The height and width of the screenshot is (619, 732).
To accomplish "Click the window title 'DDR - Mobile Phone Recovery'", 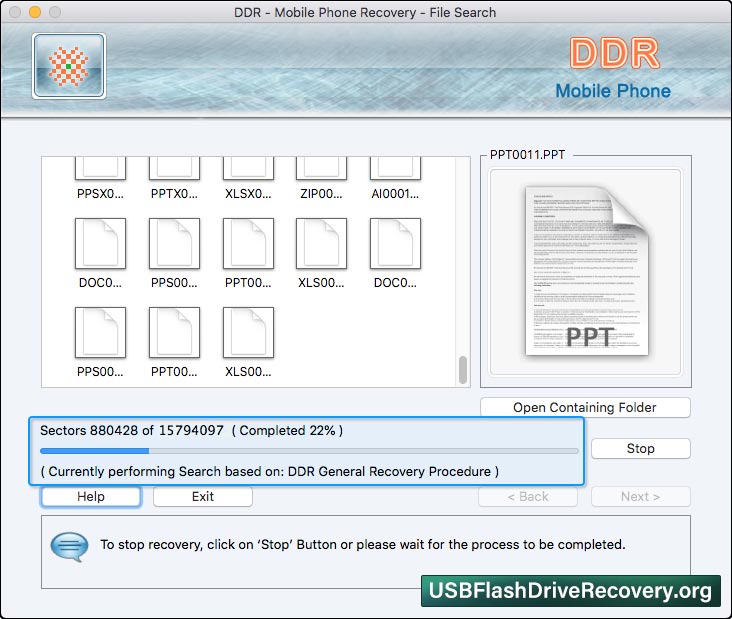I will coord(365,13).
